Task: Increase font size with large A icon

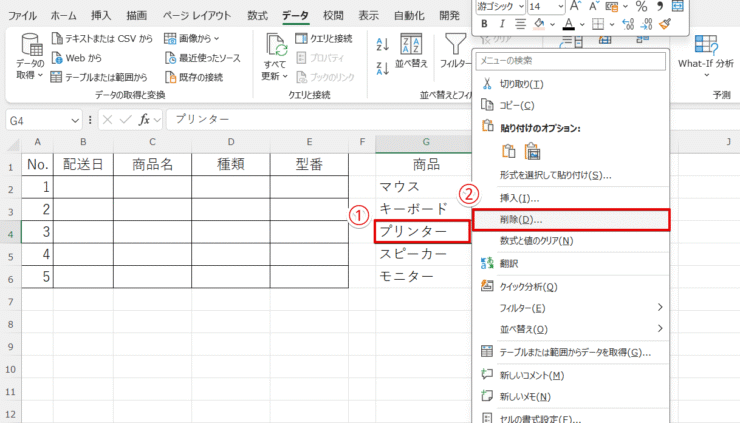Action: point(575,6)
